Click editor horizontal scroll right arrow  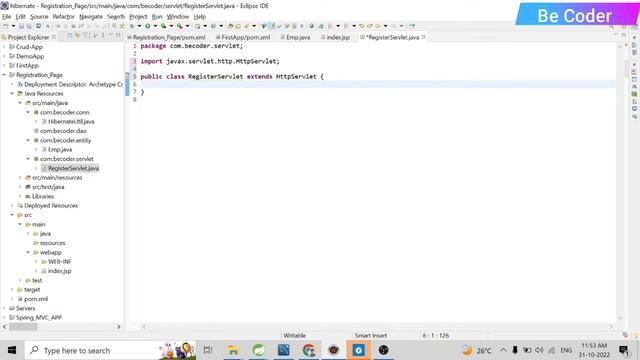pos(611,327)
